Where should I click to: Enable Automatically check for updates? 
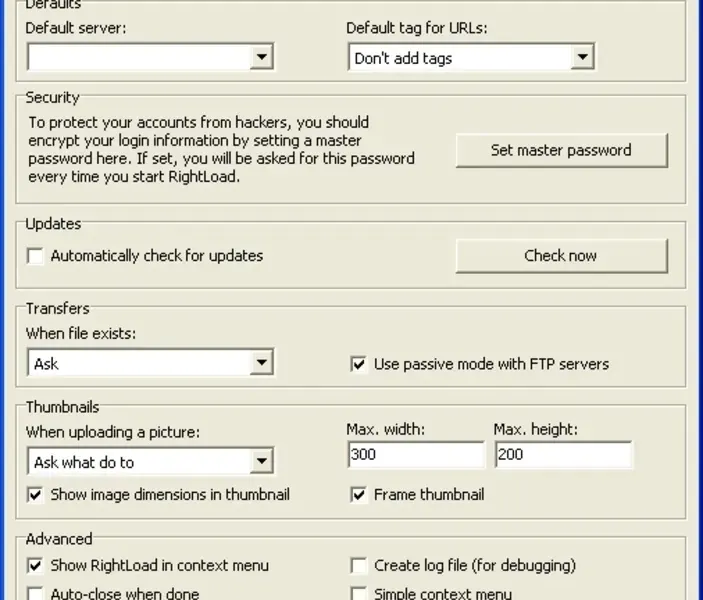tap(35, 256)
